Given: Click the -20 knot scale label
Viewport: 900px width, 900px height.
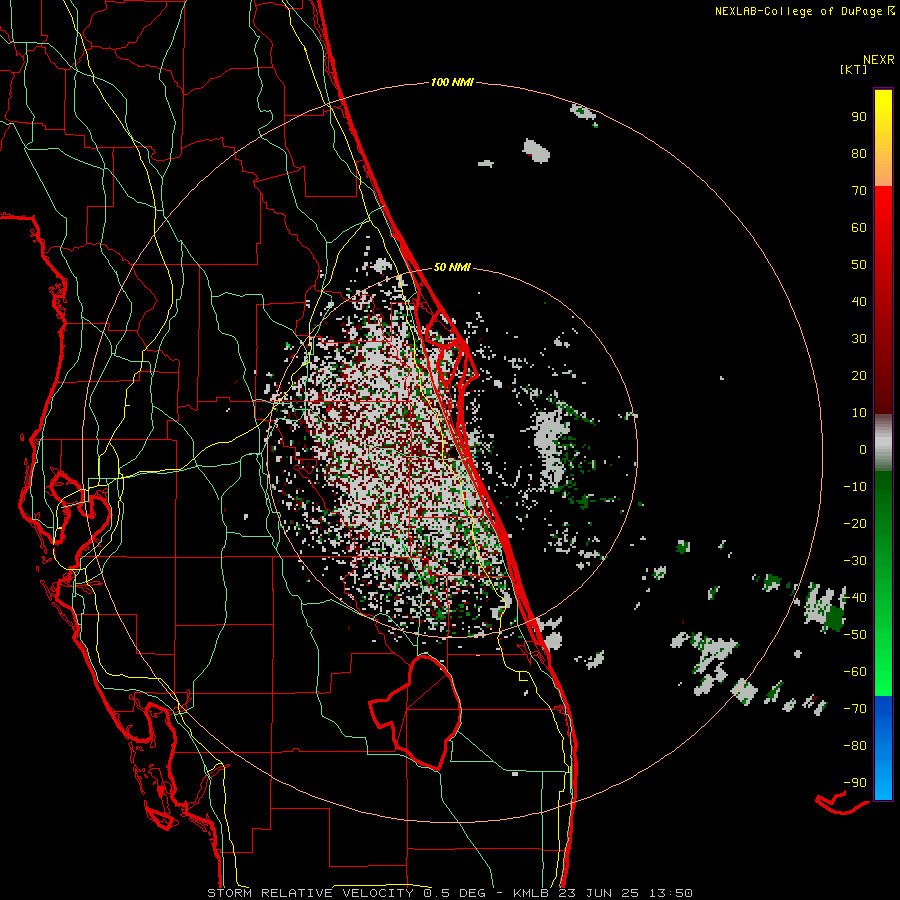Looking at the screenshot, I should (x=855, y=523).
